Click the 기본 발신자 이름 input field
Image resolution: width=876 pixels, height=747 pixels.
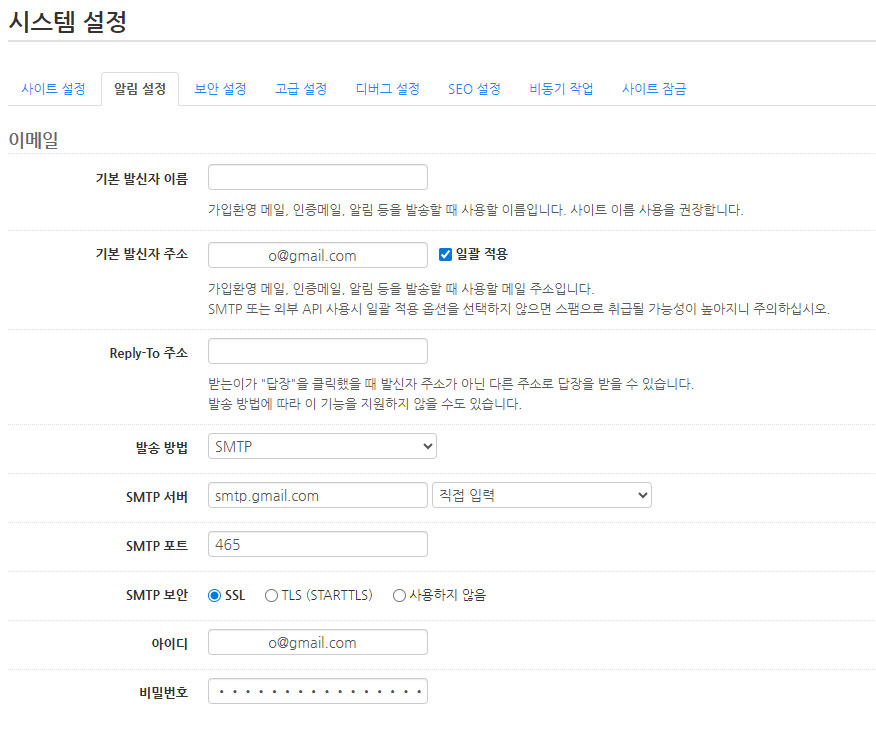(317, 177)
